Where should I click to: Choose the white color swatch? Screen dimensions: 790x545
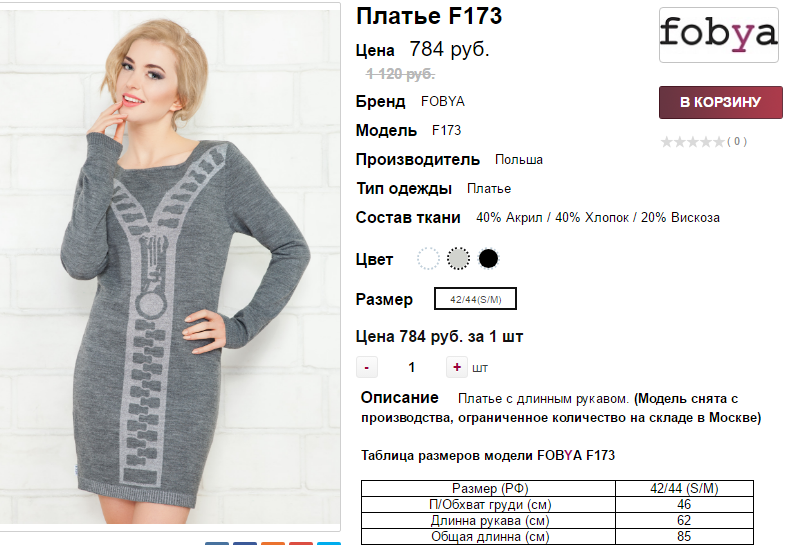coord(428,259)
